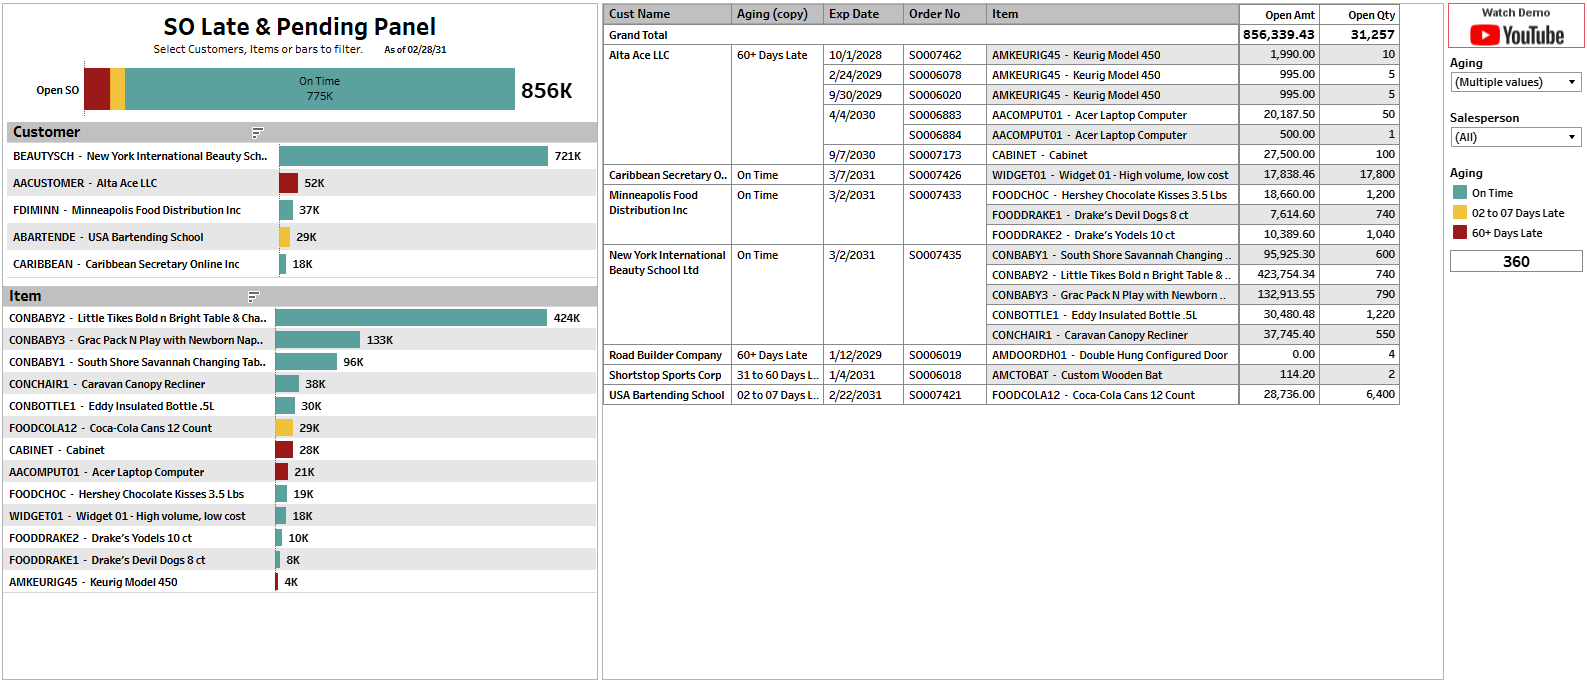Expand the Salesperson filter dropdown

coord(1515,137)
